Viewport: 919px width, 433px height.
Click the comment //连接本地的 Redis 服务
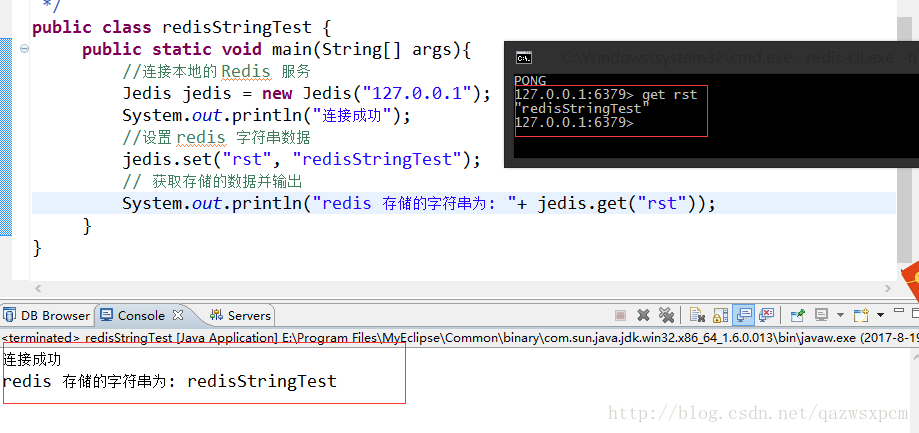pos(216,71)
